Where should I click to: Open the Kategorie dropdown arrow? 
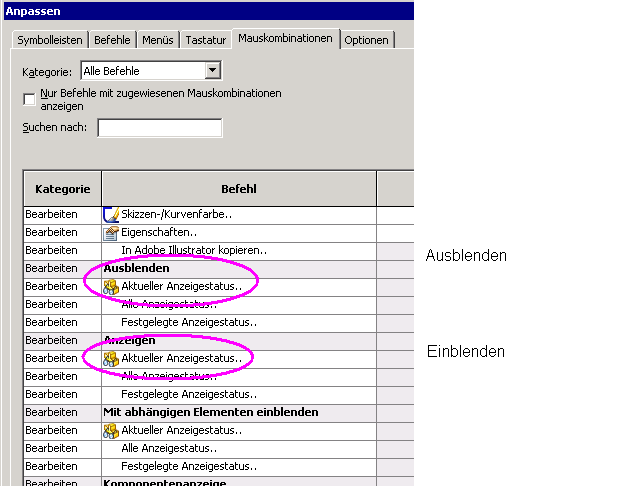213,70
